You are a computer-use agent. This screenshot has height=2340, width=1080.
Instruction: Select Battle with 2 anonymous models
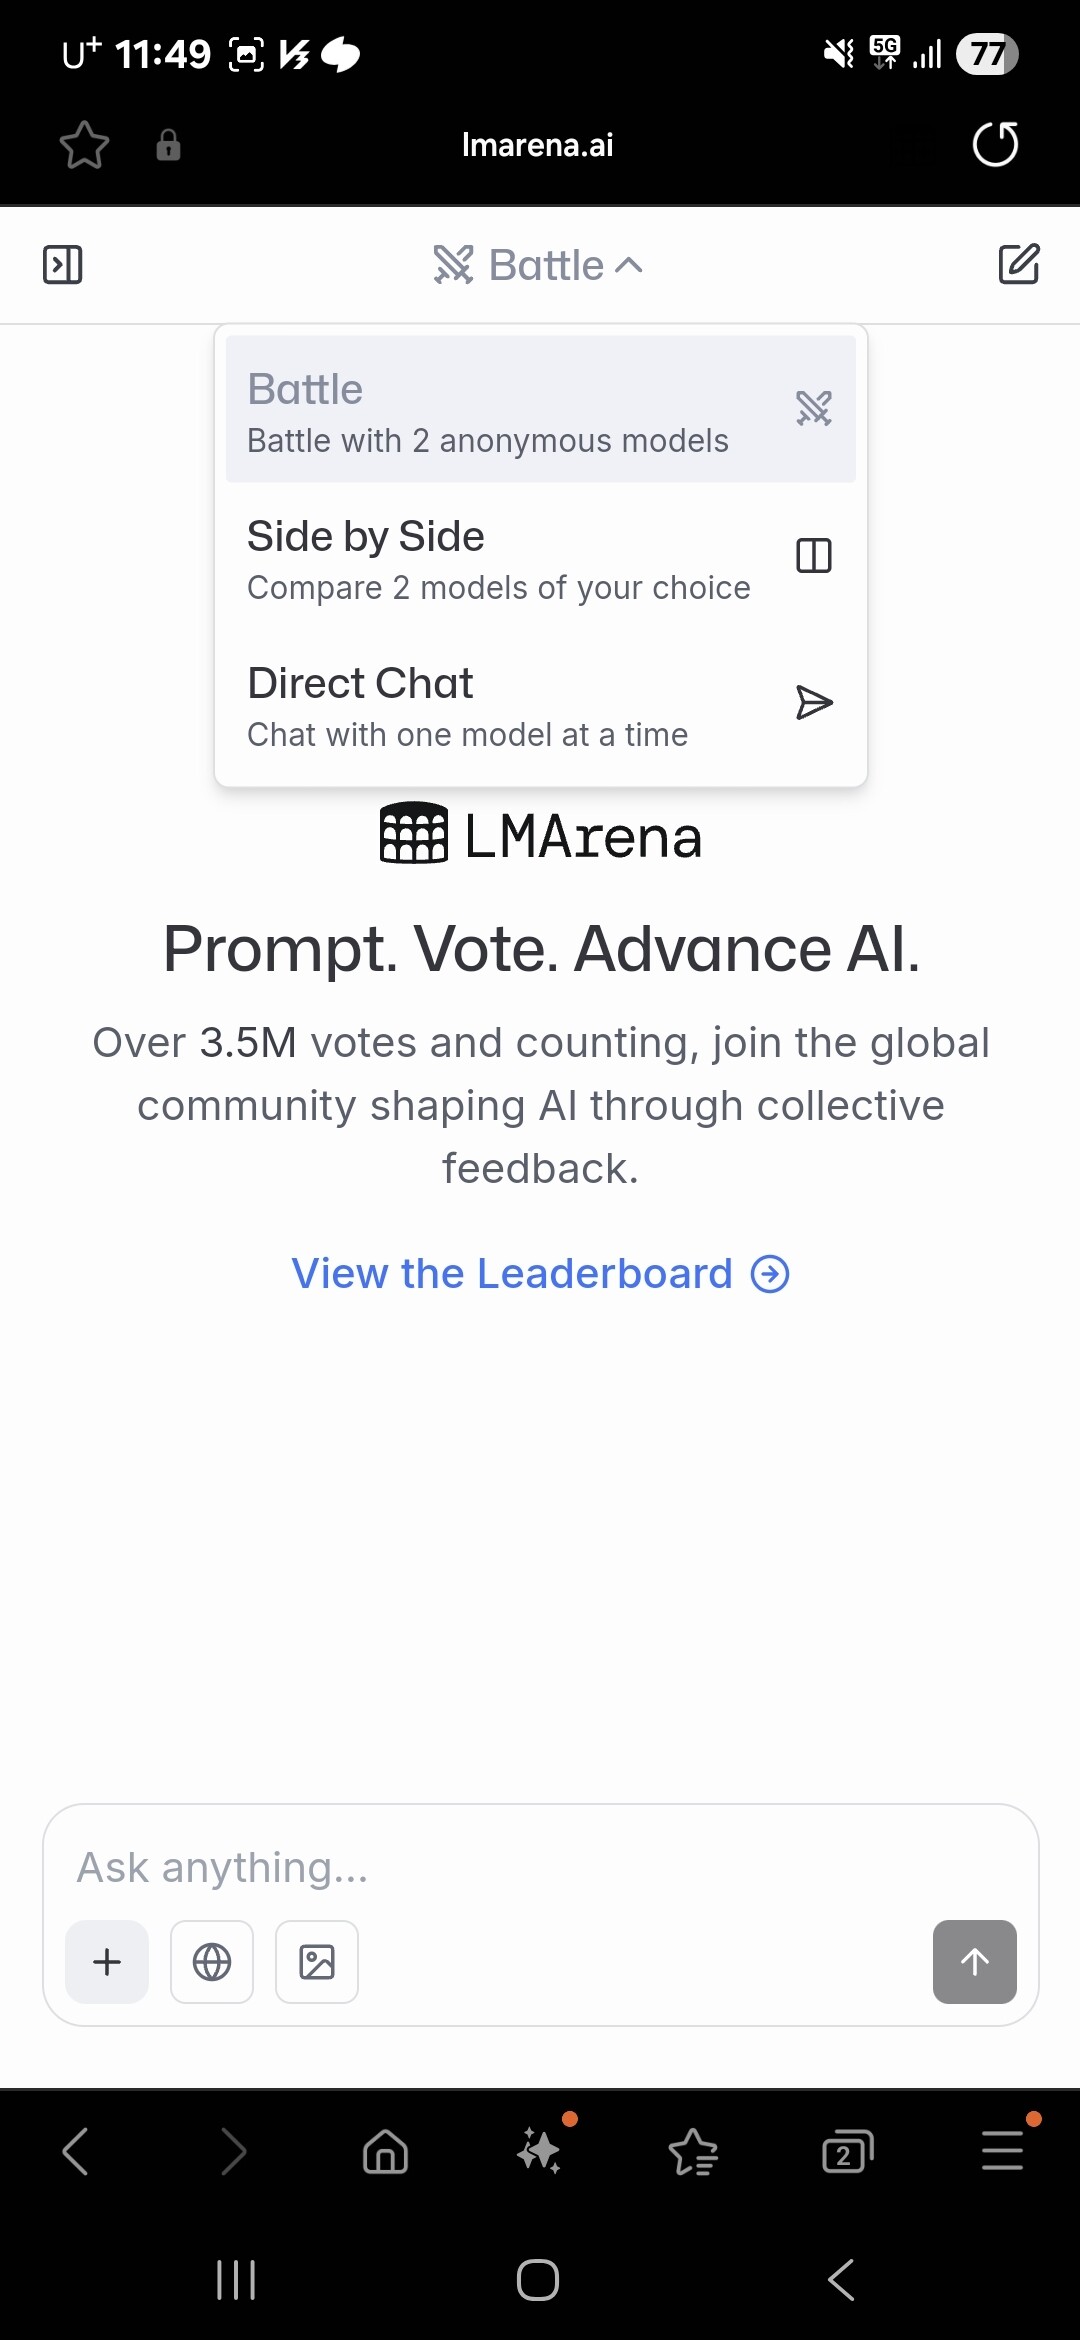[x=541, y=409]
